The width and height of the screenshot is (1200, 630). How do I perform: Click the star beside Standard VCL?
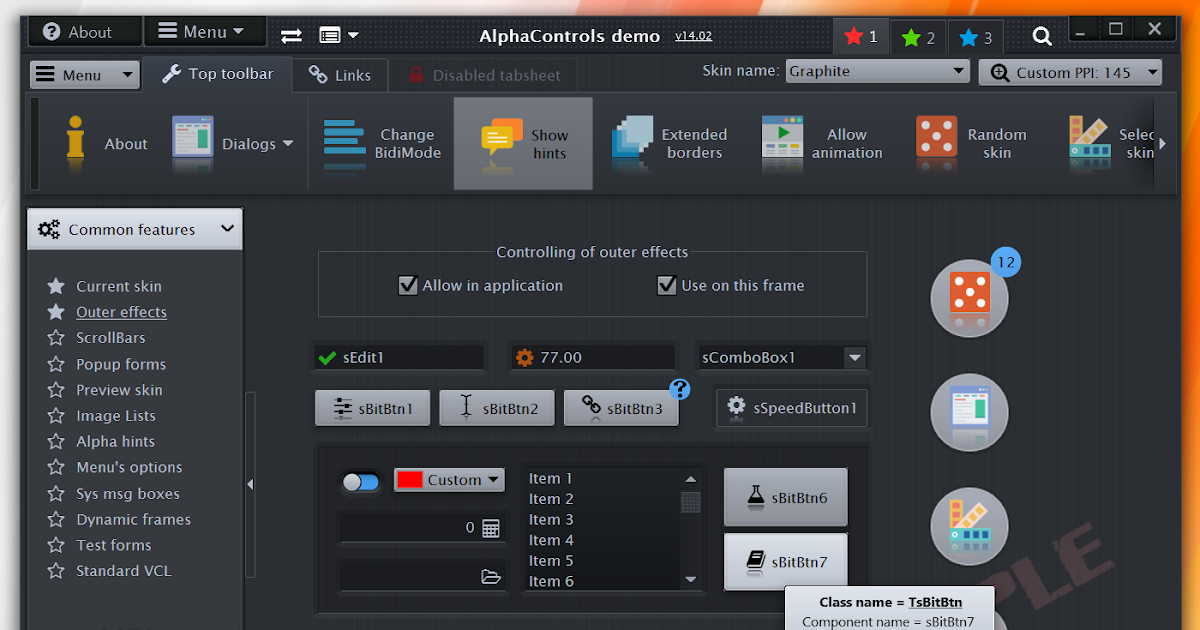tap(56, 571)
